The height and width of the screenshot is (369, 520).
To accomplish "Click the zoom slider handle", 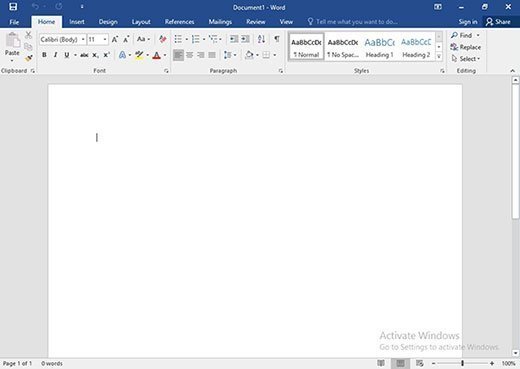I will coord(462,363).
